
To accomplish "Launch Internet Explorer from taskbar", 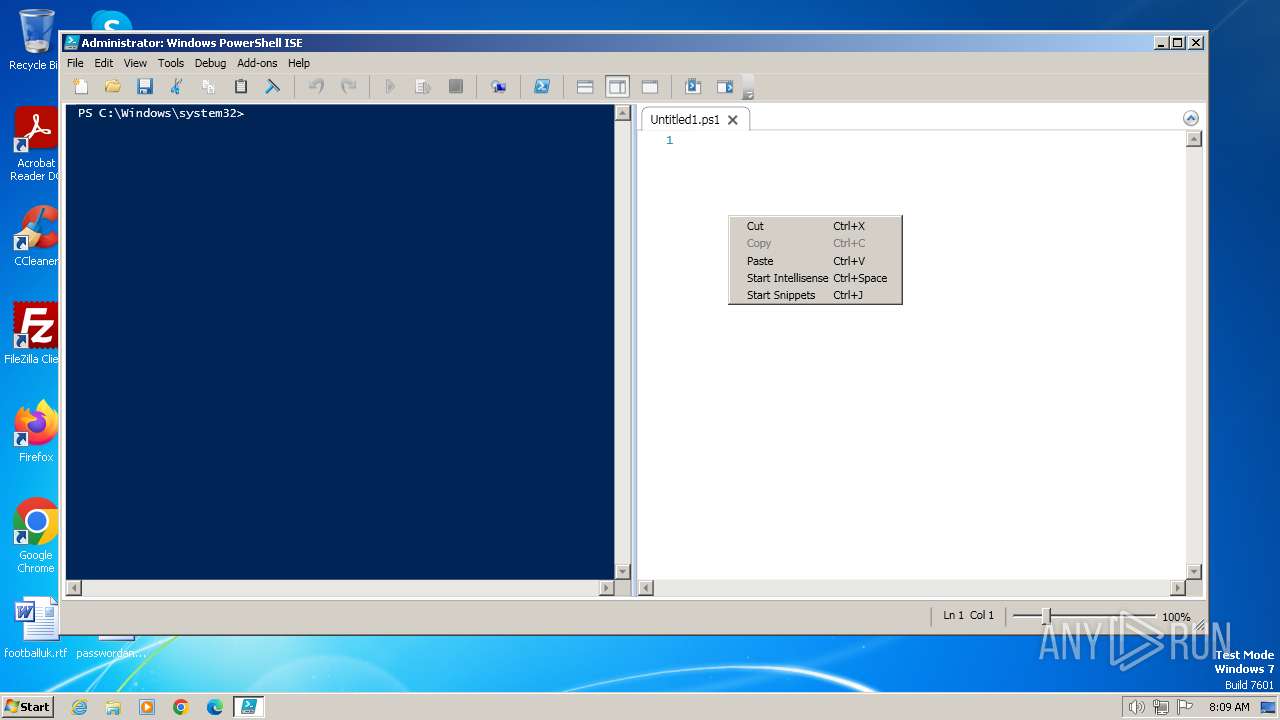I will coord(79,707).
